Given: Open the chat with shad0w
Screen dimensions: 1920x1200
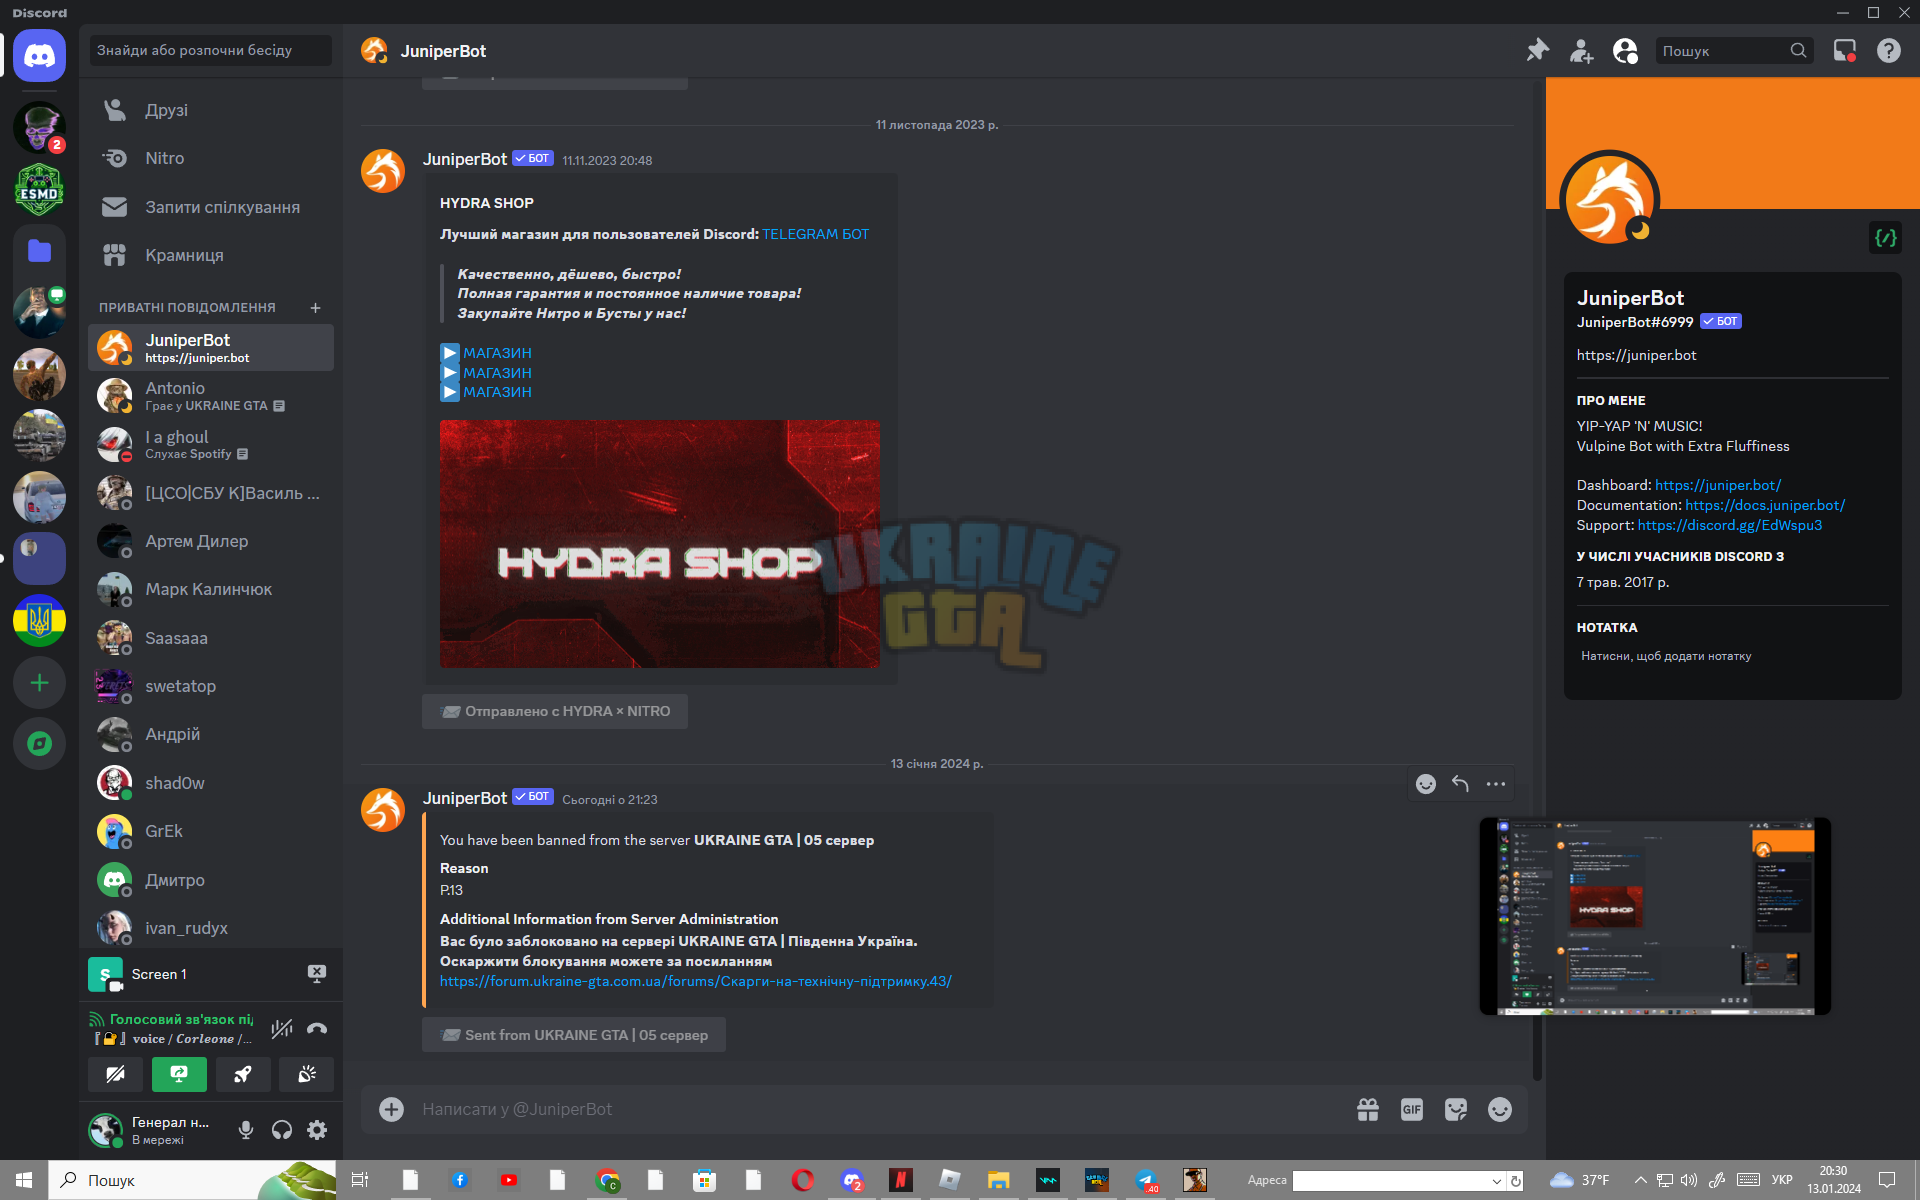Looking at the screenshot, I should click(210, 783).
